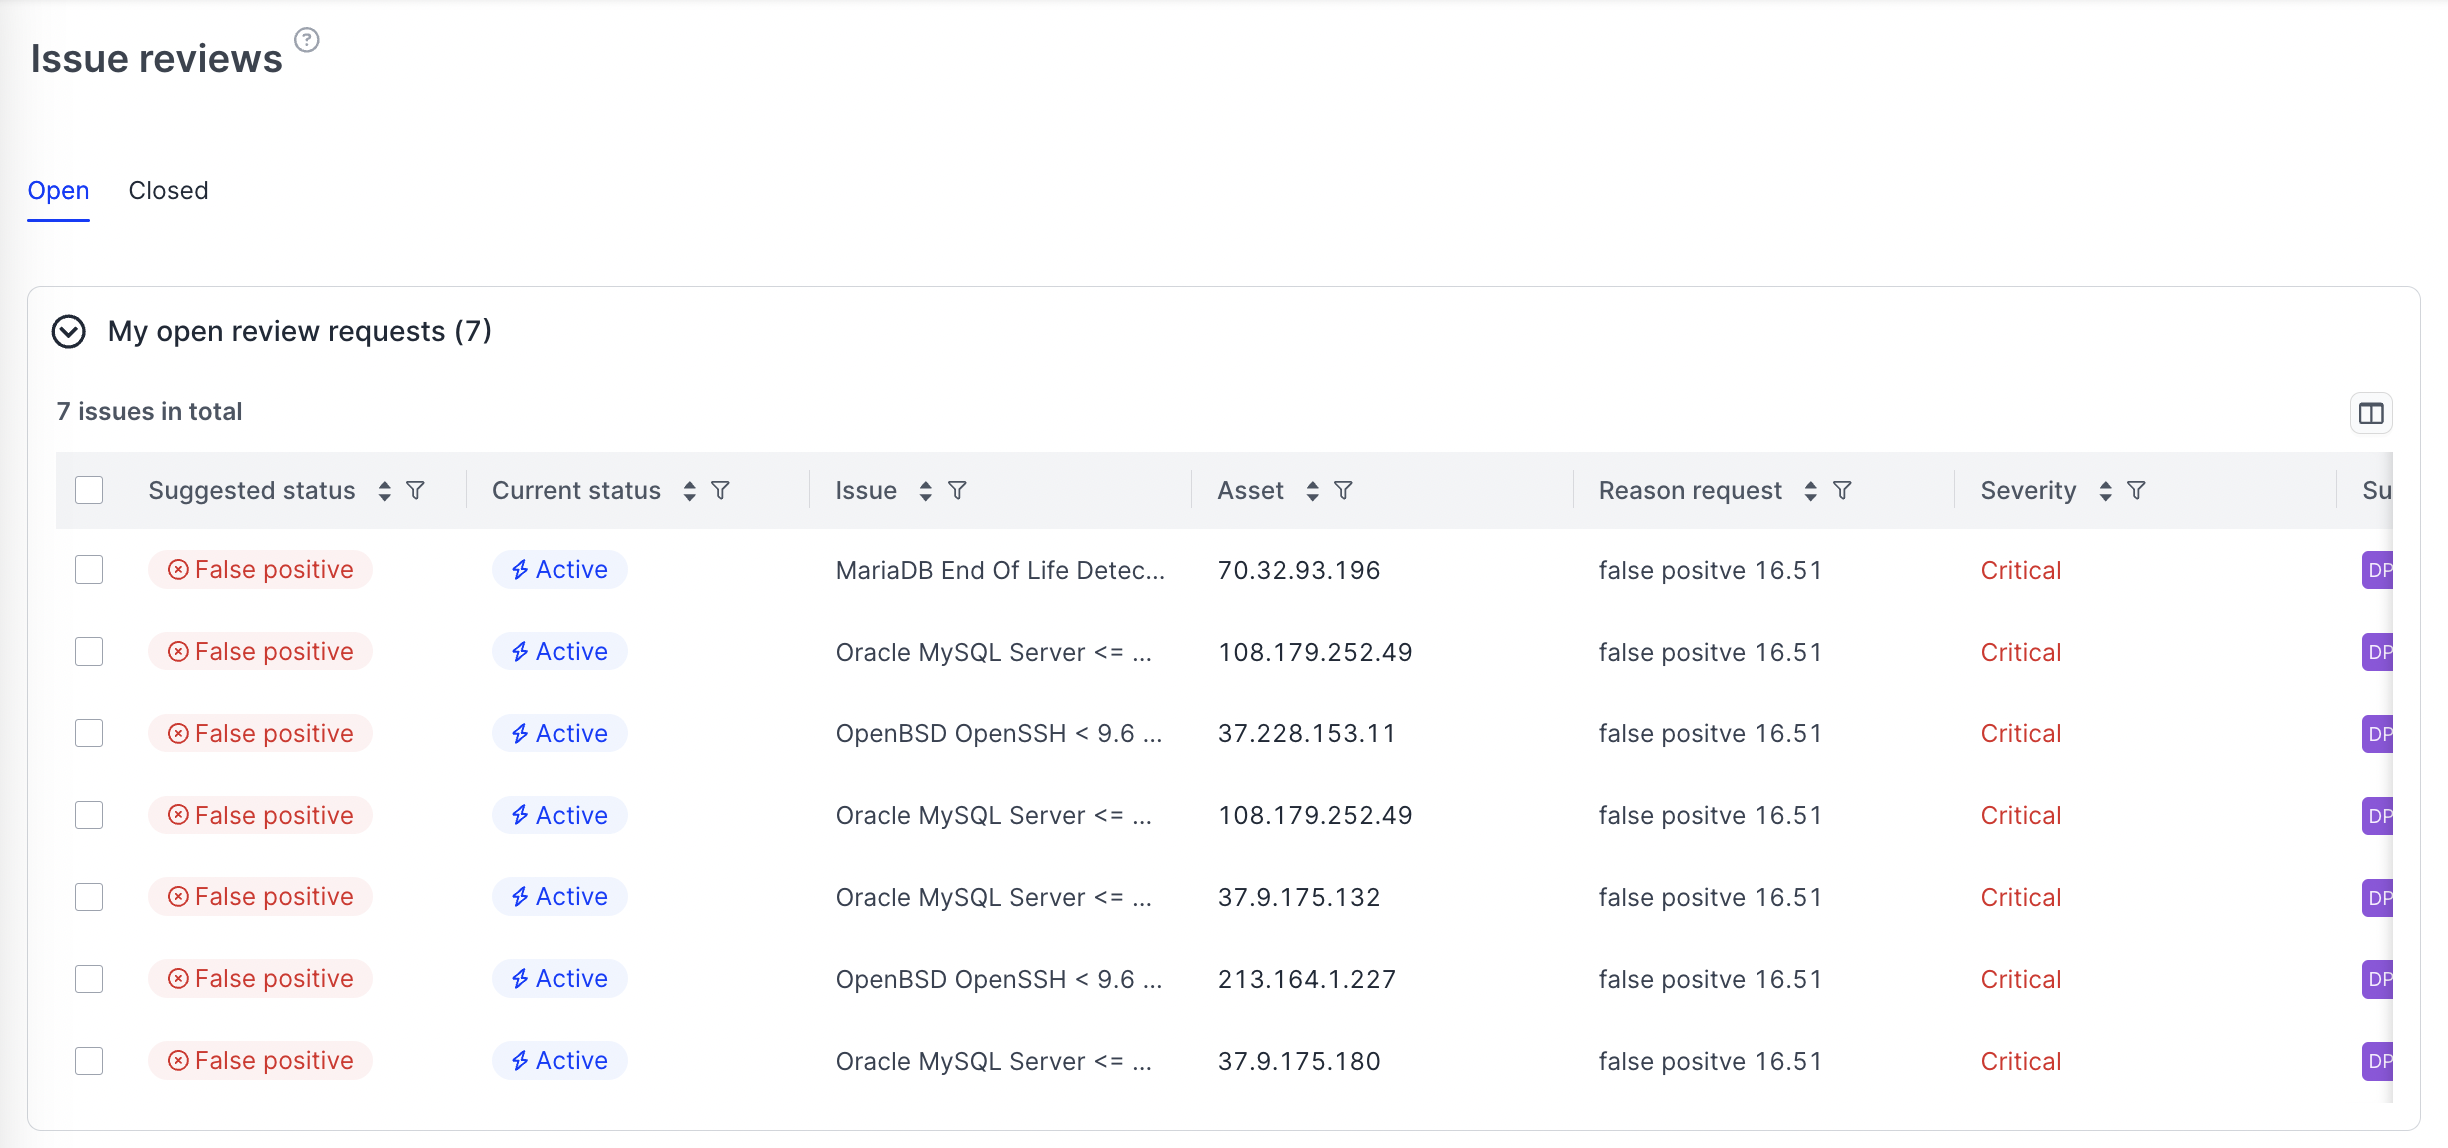Filter the Current status column
The height and width of the screenshot is (1148, 2448).
721,491
